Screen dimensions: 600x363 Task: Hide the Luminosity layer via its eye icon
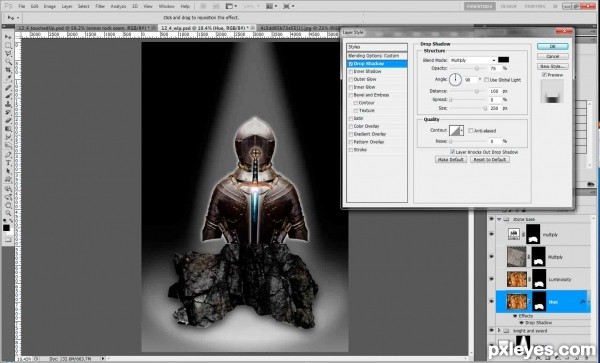[x=491, y=279]
